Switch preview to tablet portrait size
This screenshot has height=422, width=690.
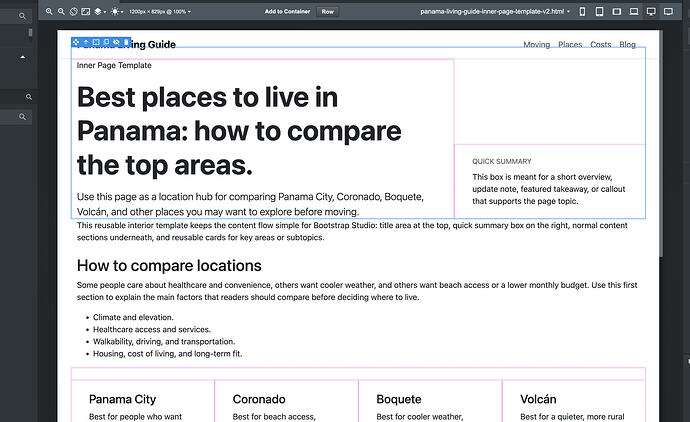(599, 11)
